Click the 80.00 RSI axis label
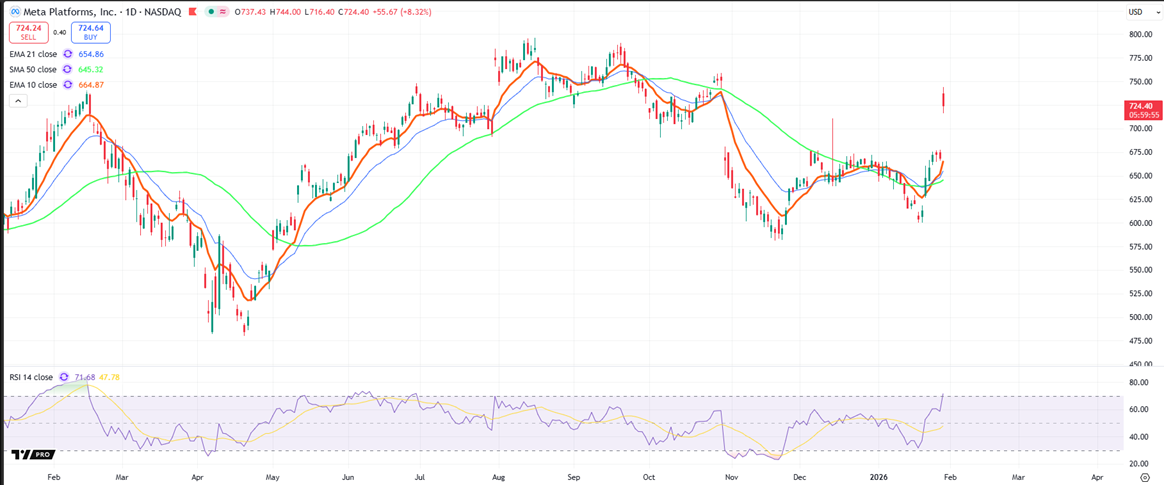This screenshot has width=1164, height=485. [1138, 383]
